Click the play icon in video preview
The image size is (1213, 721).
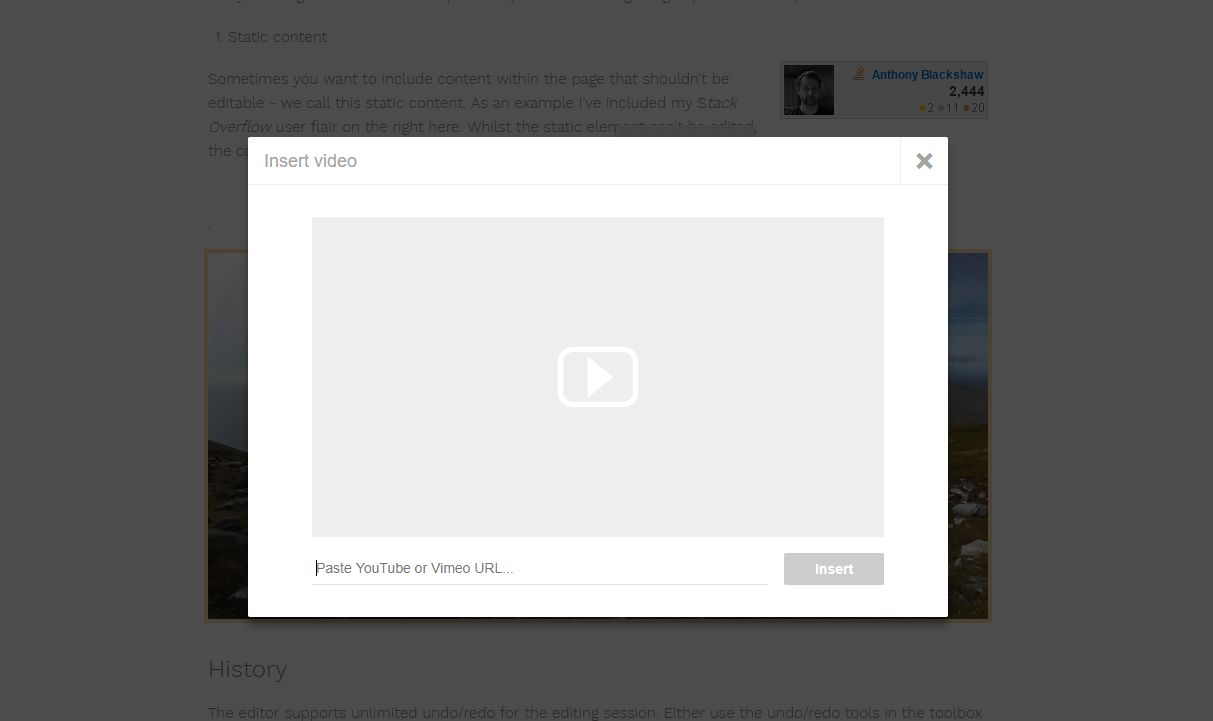coord(598,377)
